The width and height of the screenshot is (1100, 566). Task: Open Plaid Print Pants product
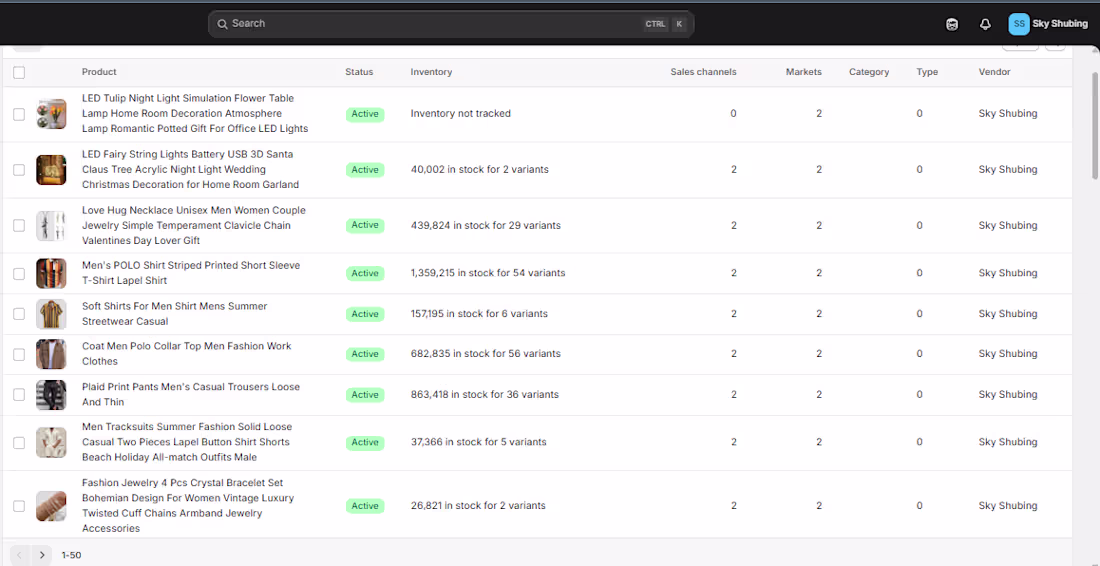(x=191, y=395)
